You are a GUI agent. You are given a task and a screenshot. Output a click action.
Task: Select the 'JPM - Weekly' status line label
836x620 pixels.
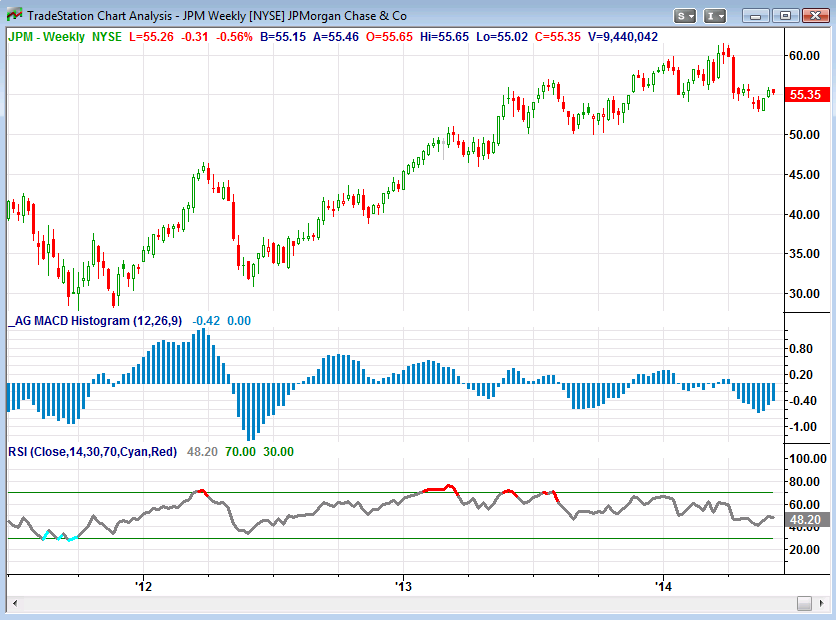46,37
